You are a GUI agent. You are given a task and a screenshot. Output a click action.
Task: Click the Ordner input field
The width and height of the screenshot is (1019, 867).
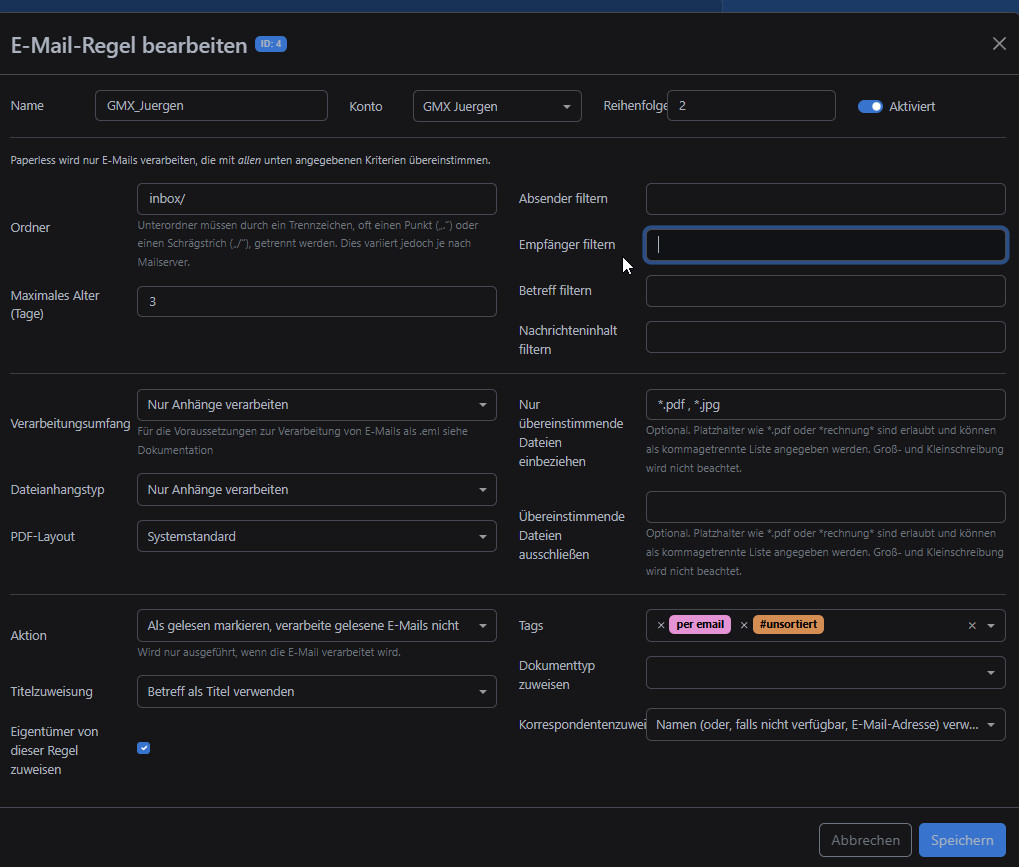[x=316, y=199]
